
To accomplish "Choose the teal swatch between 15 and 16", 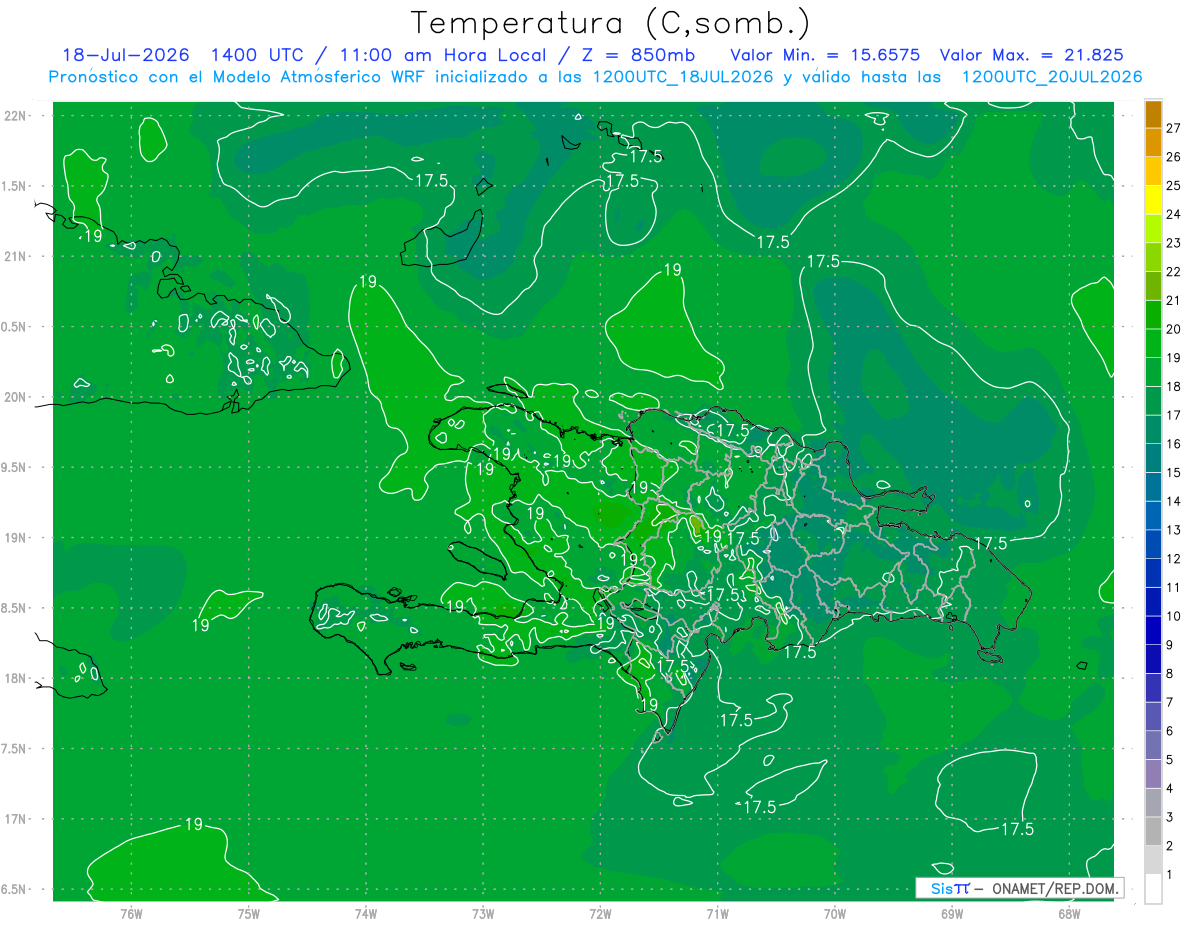I will coord(1153,458).
